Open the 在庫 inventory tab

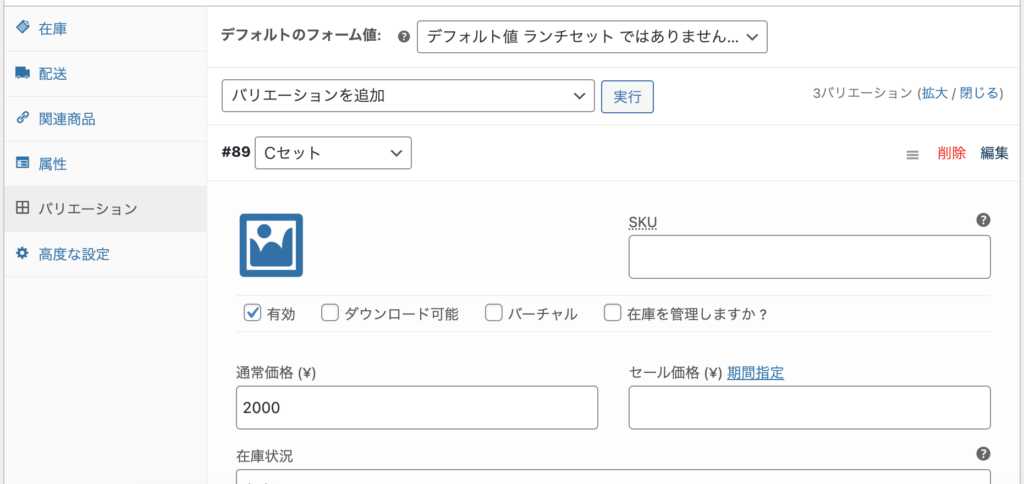(x=54, y=29)
